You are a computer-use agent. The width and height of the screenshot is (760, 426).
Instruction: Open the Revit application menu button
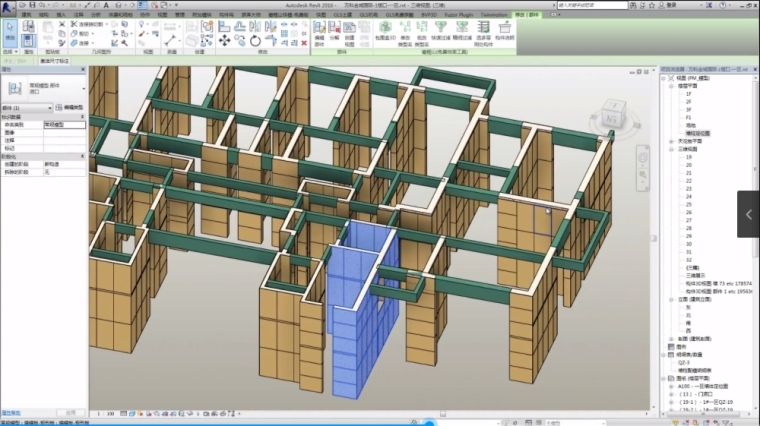tap(7, 6)
